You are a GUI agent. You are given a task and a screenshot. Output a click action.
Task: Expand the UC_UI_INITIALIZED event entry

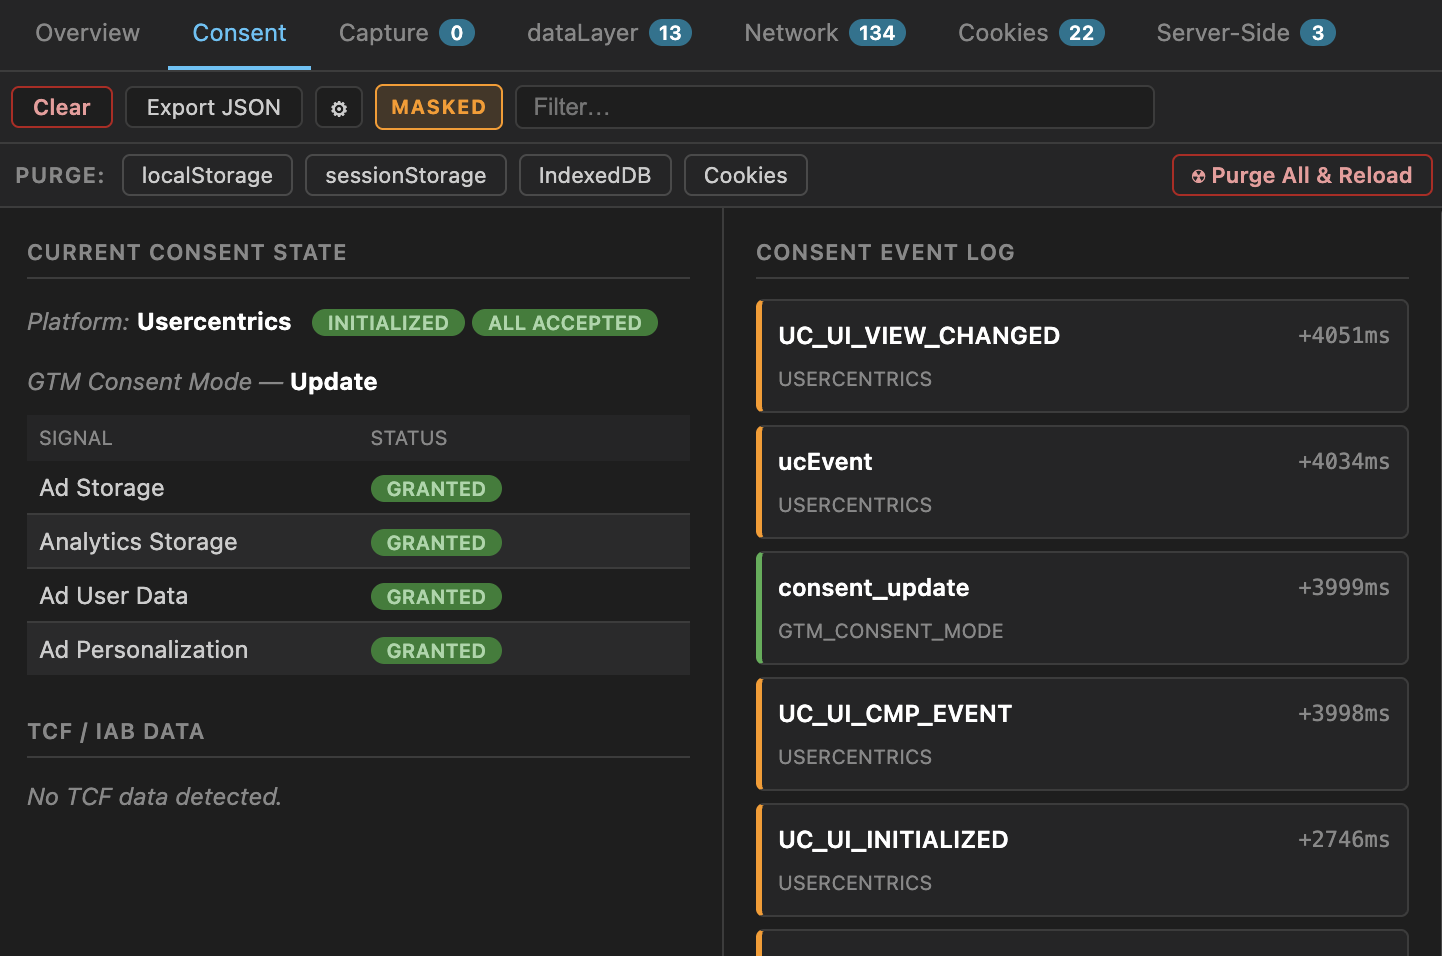point(1082,860)
